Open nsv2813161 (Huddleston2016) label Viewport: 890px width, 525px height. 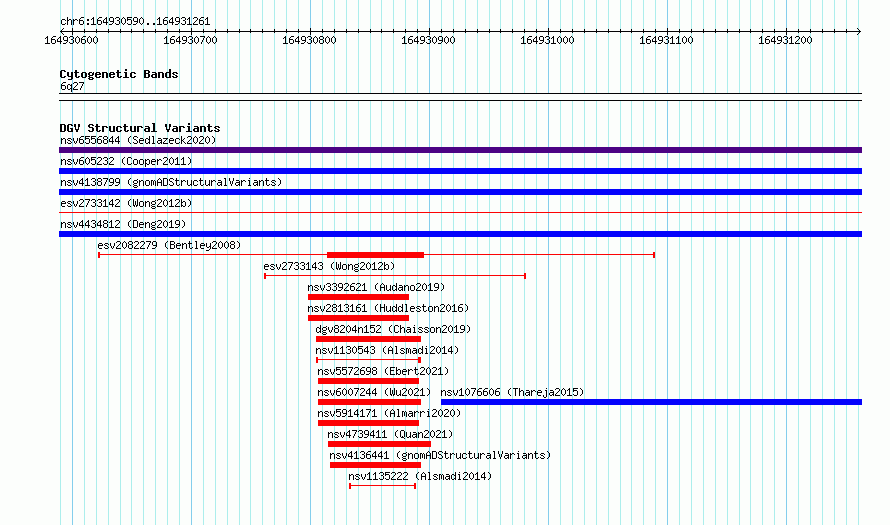click(x=388, y=308)
